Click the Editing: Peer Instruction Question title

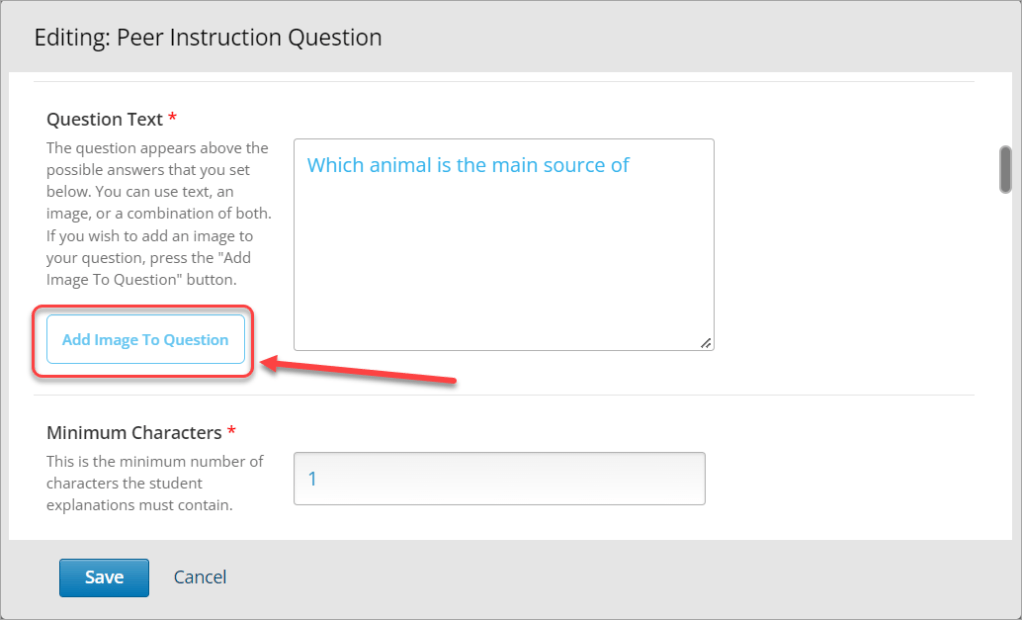point(208,38)
